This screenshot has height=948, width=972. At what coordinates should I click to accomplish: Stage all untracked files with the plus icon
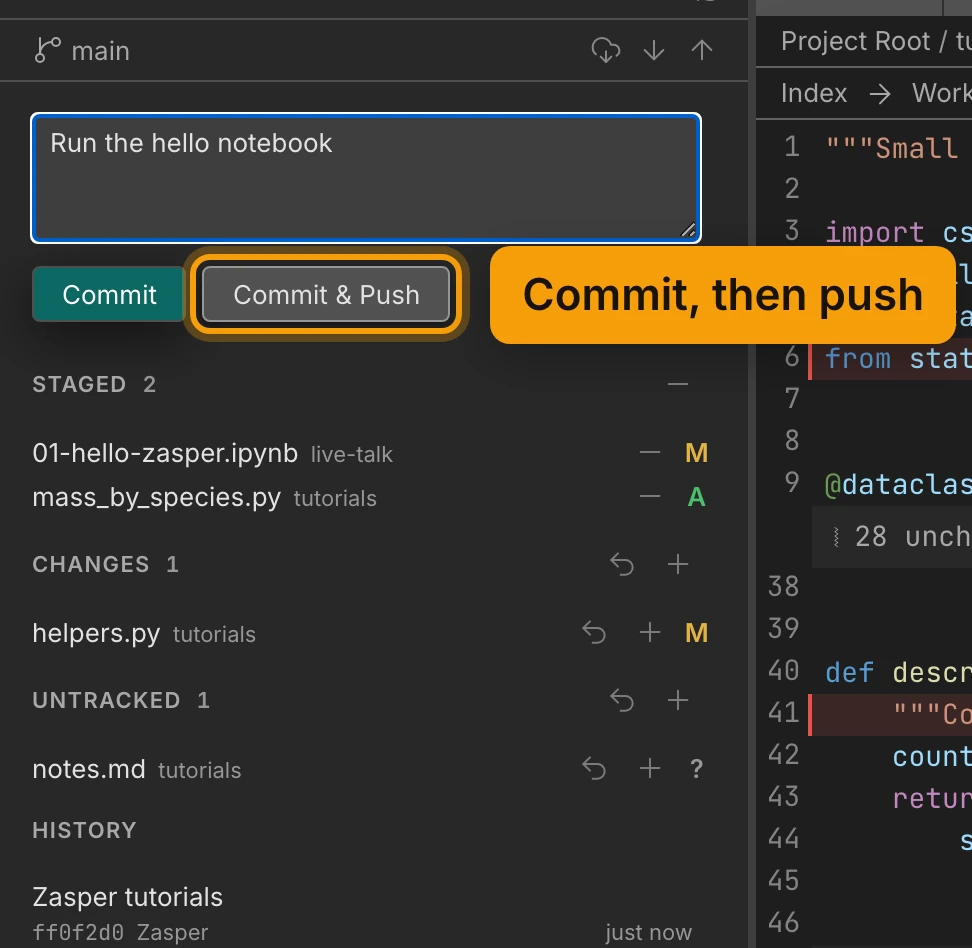coord(678,701)
